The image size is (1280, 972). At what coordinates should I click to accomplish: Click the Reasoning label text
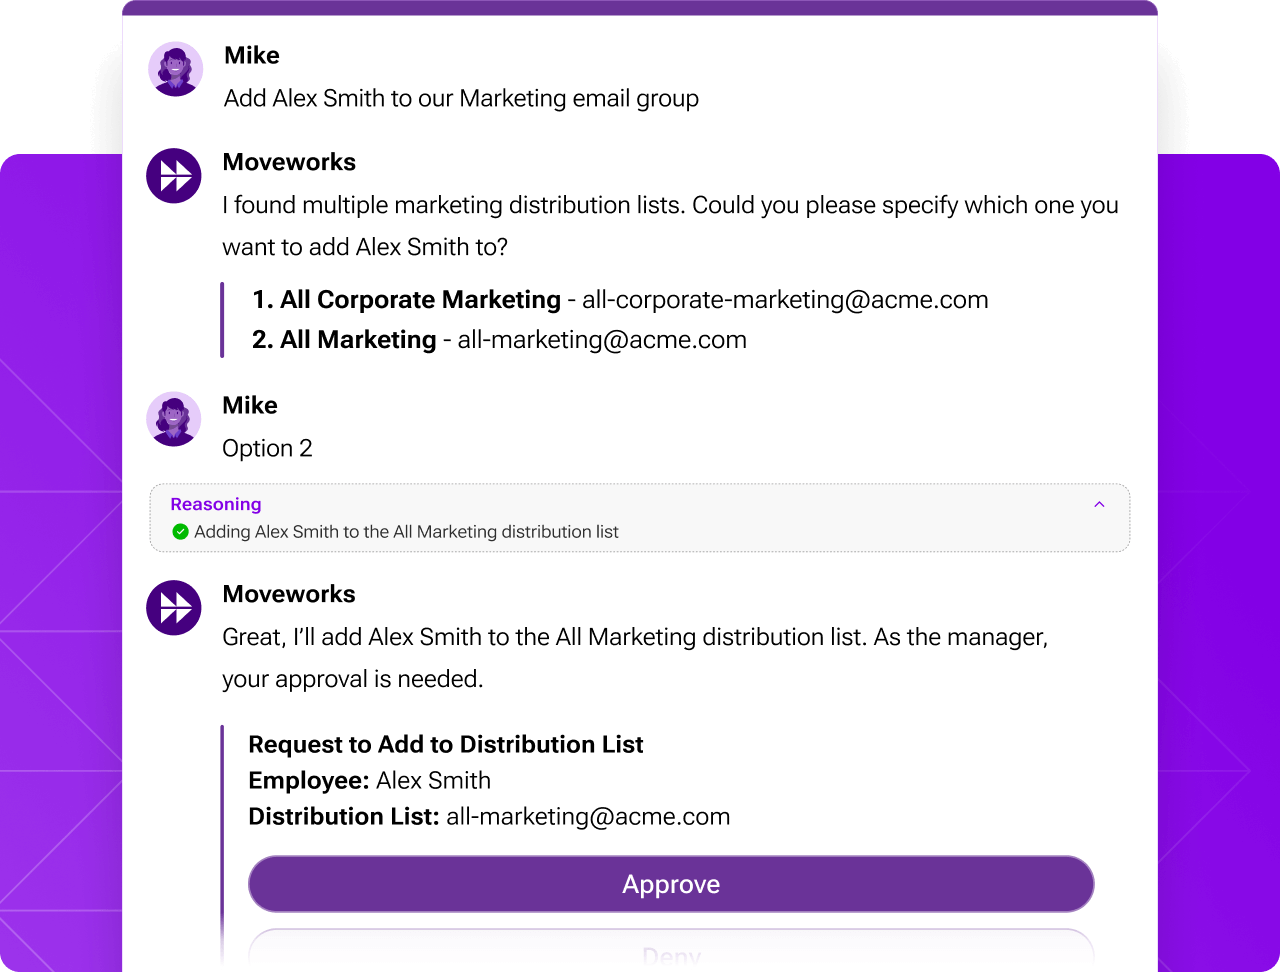click(215, 504)
